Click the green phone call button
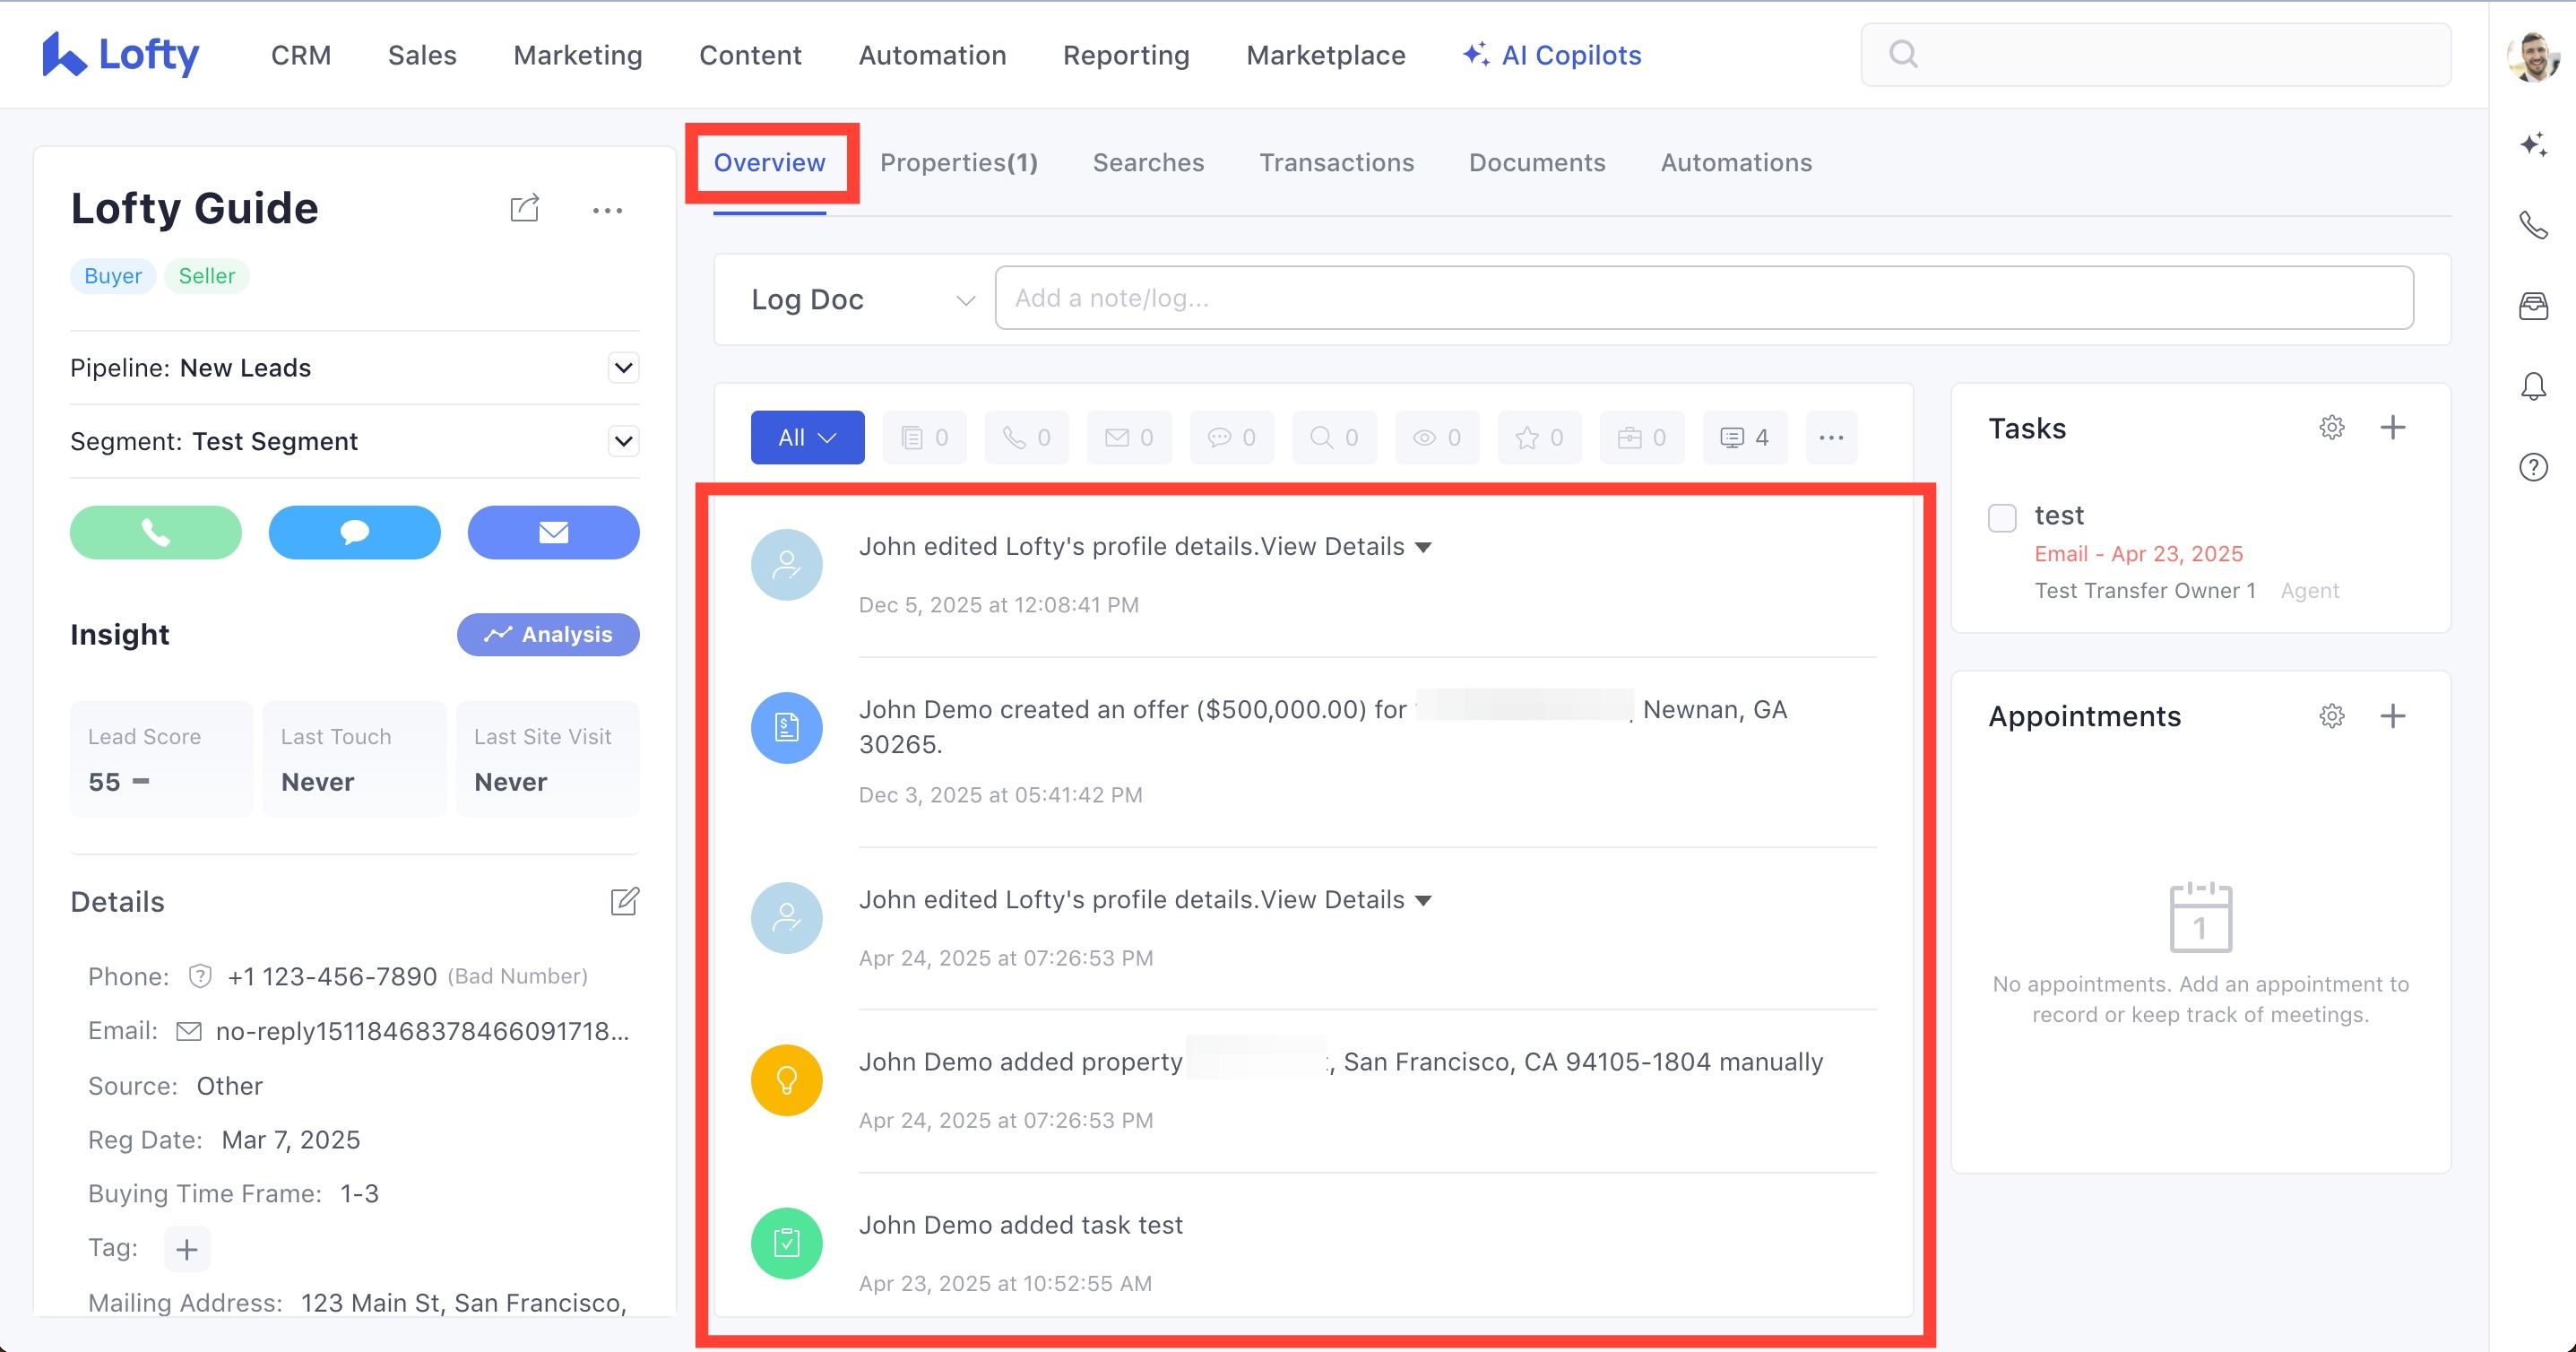 155,532
